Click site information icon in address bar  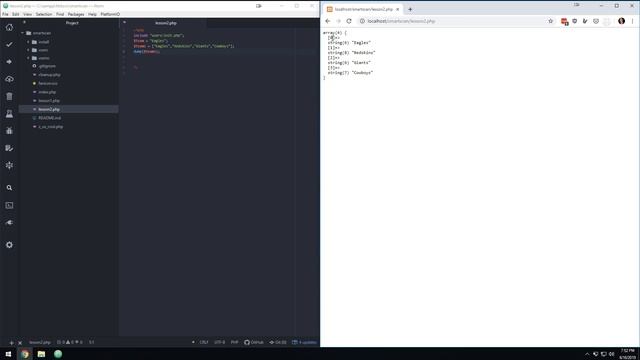coord(362,21)
